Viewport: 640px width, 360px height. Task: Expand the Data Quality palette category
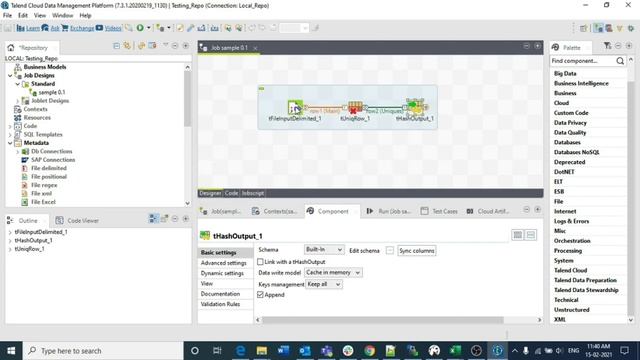570,133
